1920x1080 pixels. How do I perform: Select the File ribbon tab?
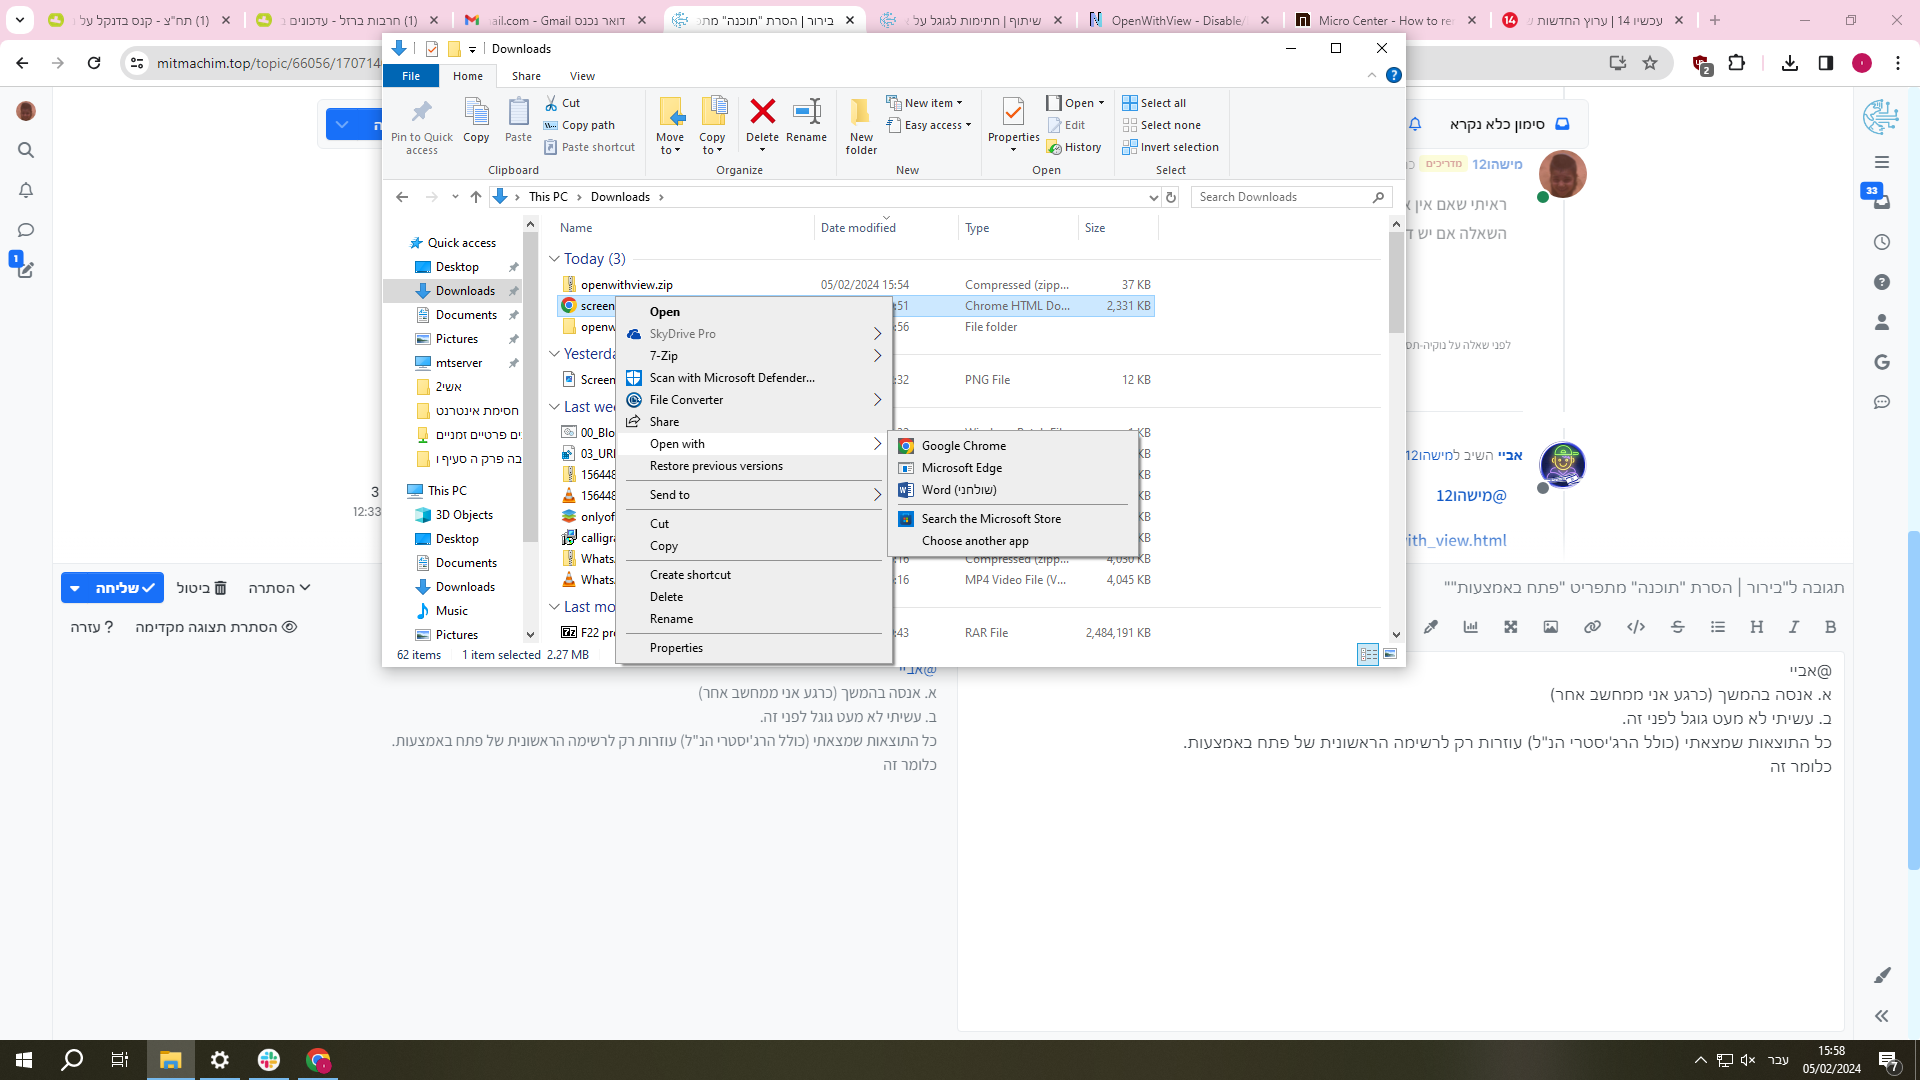pyautogui.click(x=411, y=76)
